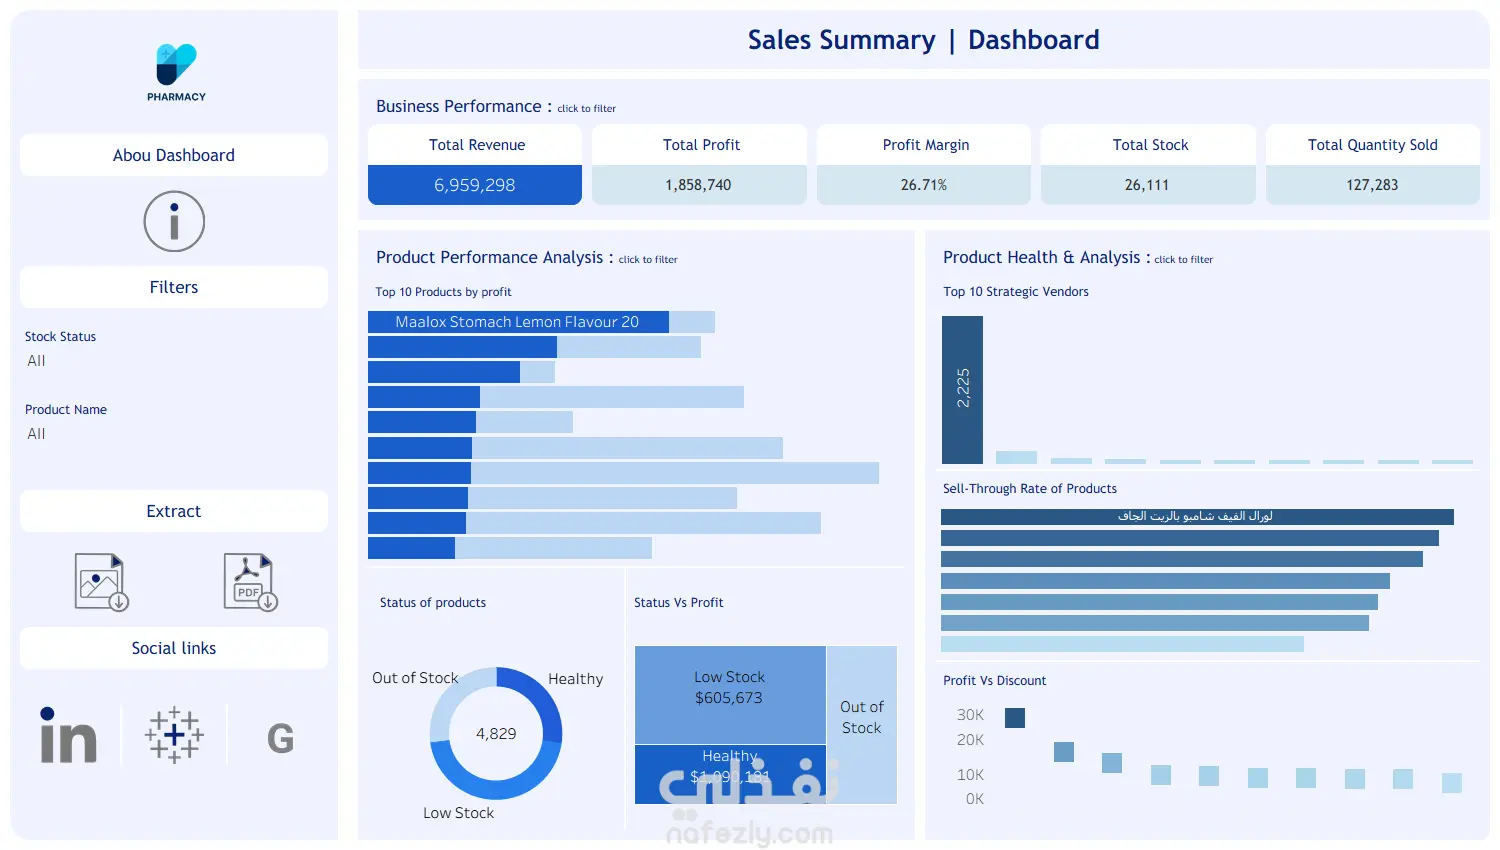This screenshot has height=850, width=1500.
Task: Select the Low Stock treemap tile
Action: pos(730,694)
